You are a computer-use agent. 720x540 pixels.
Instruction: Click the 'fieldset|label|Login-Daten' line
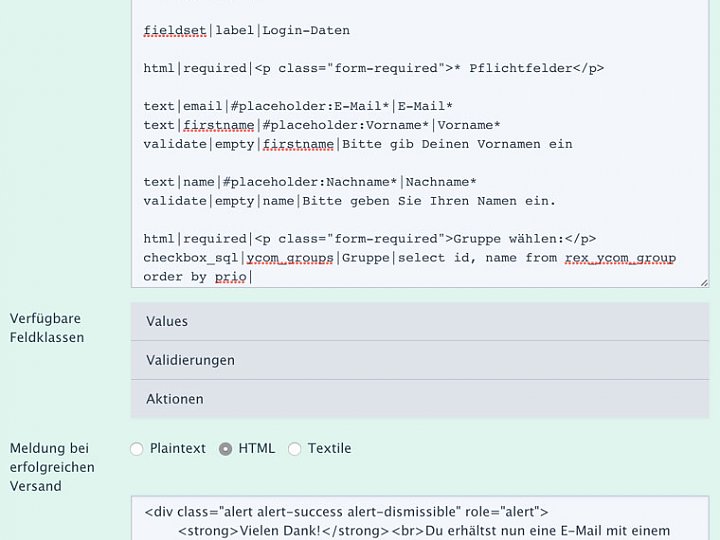pyautogui.click(x=246, y=30)
